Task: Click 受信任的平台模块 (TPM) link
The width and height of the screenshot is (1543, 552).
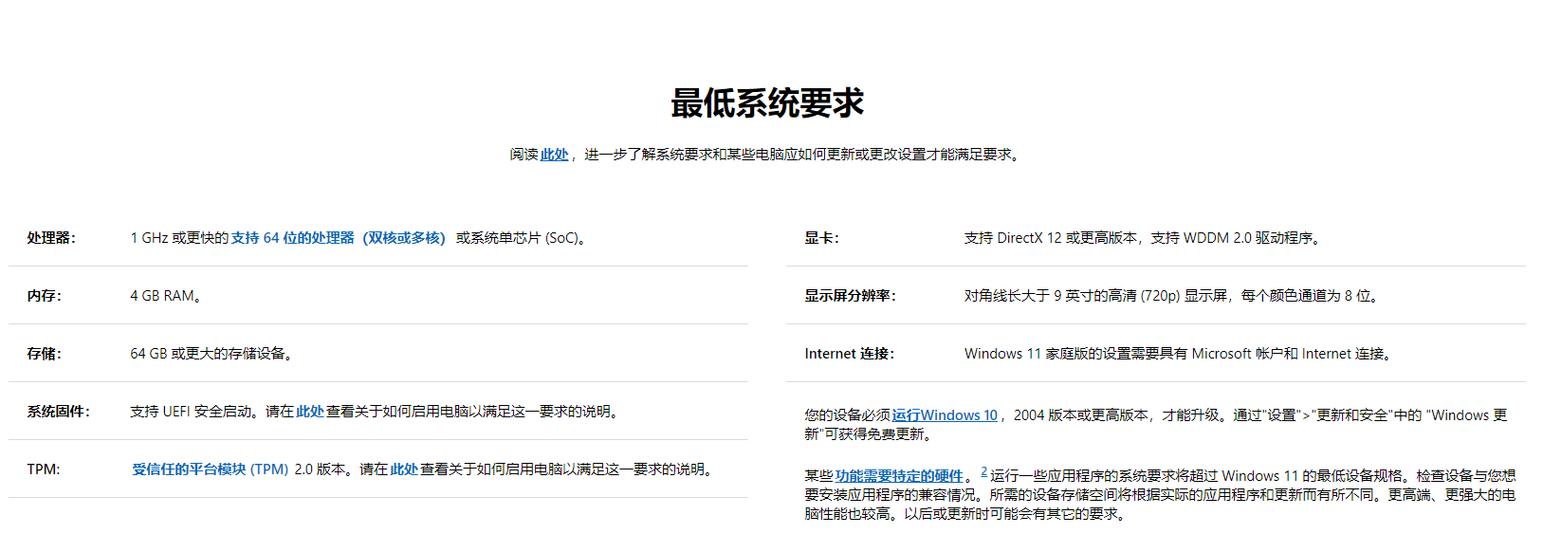Action: (x=210, y=469)
